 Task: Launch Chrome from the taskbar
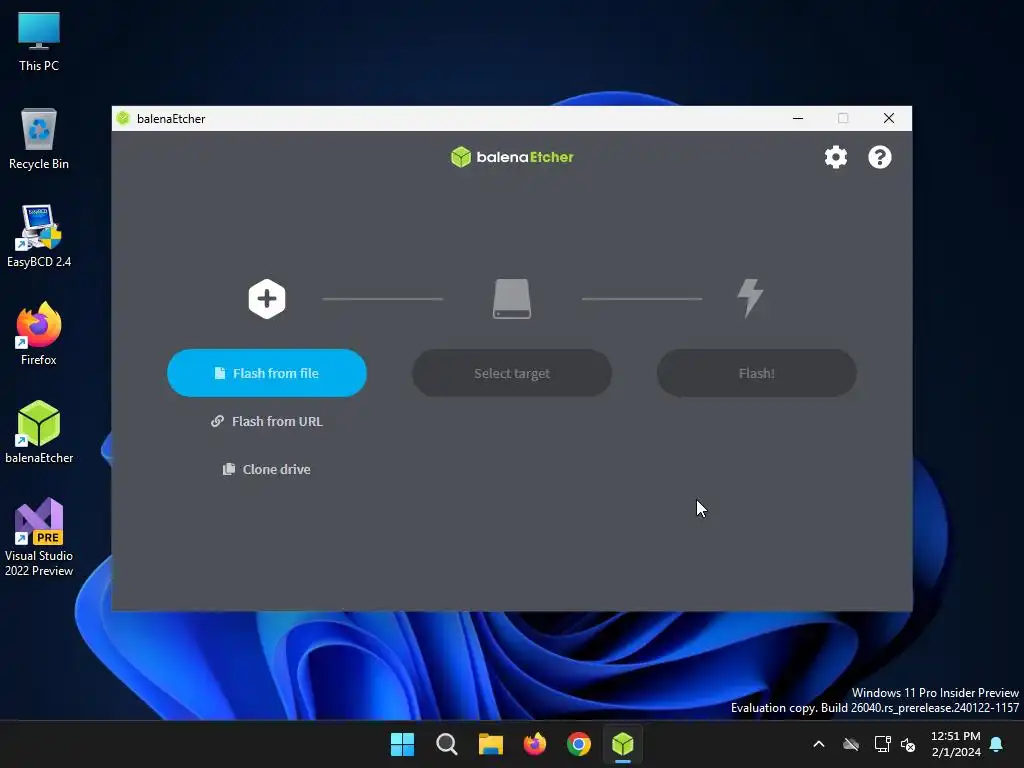[x=579, y=744]
